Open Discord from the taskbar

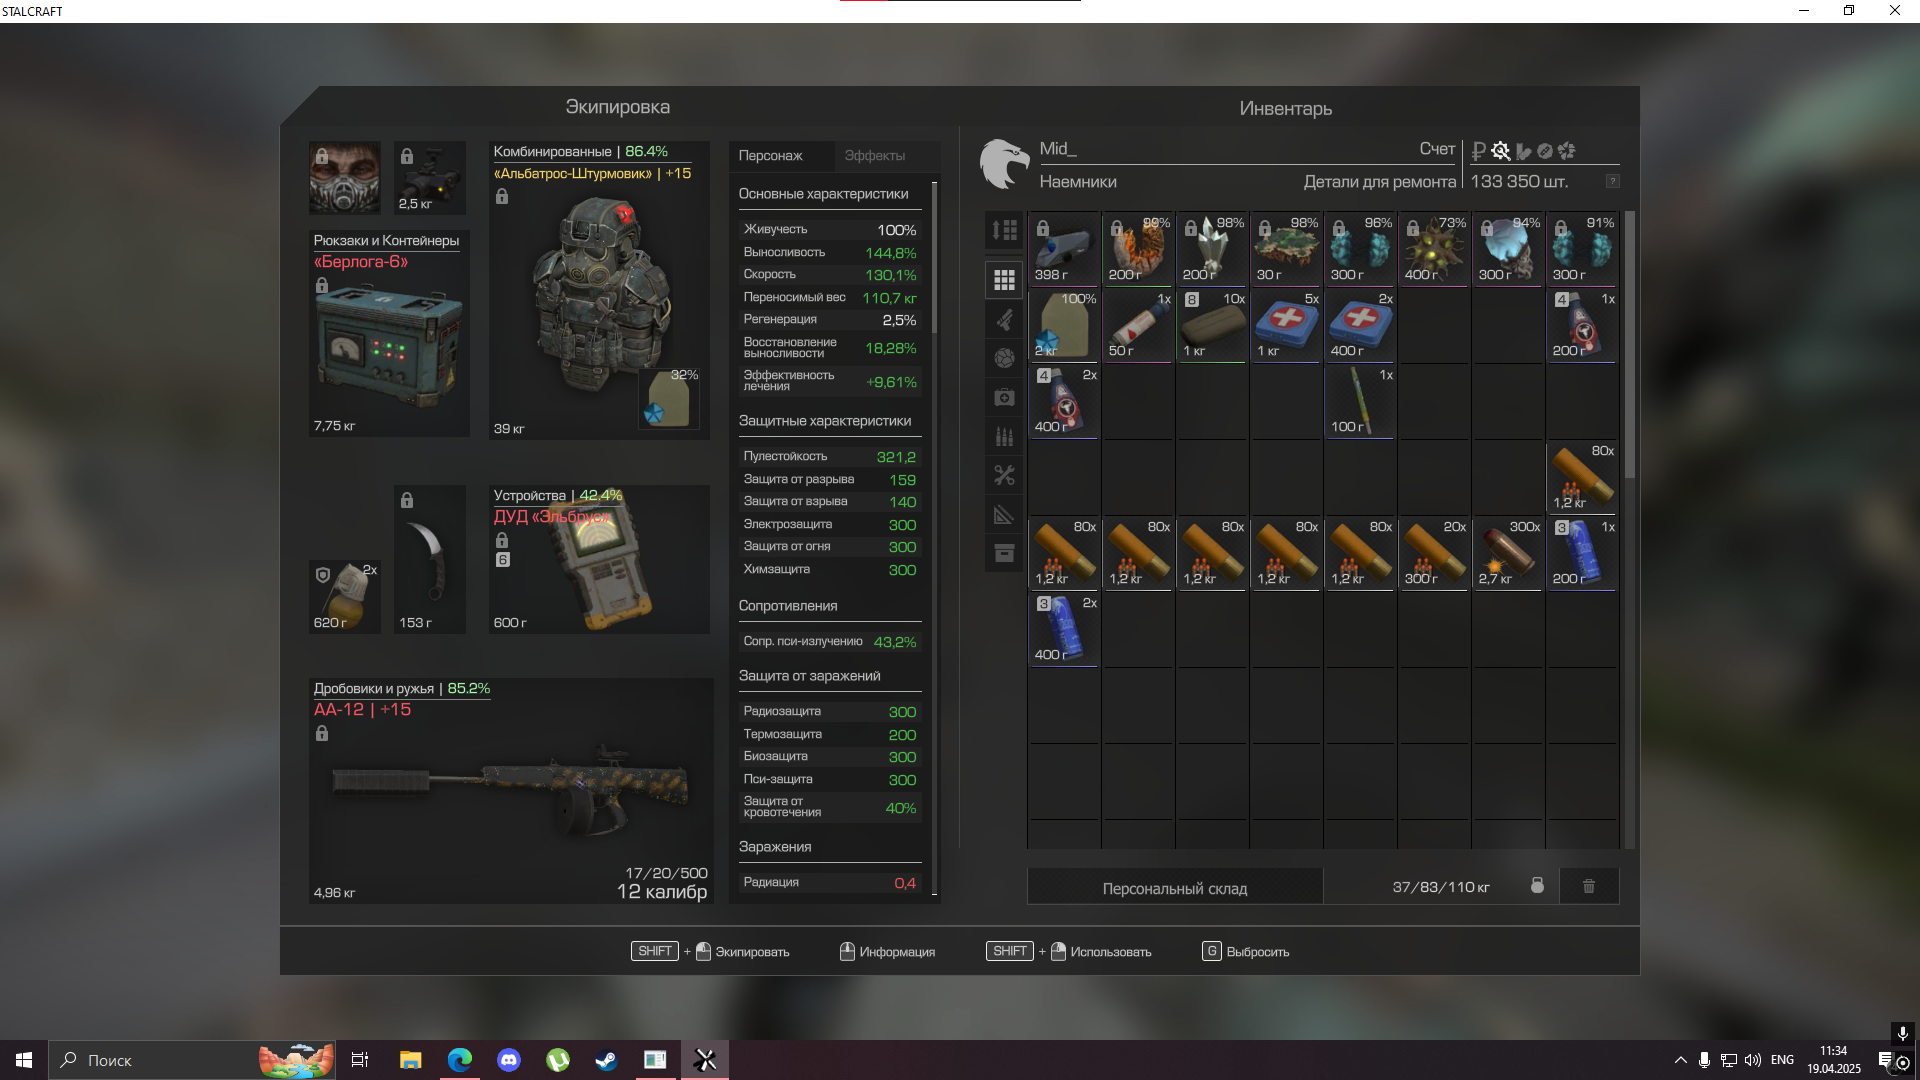point(509,1060)
